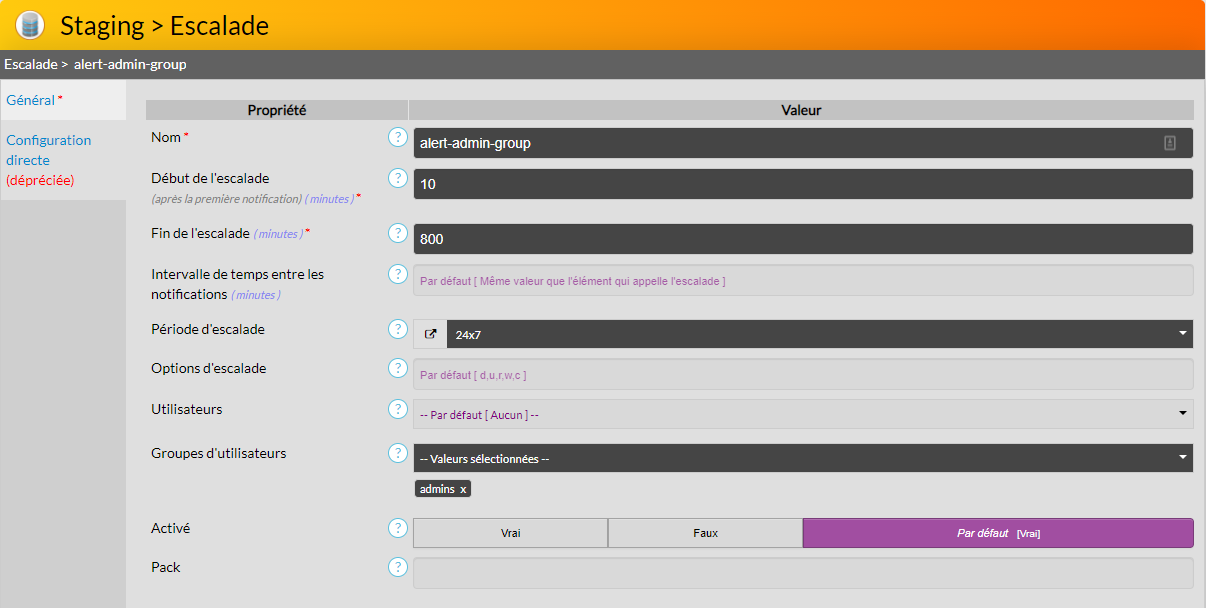Open help for Début de l'escalade
The image size is (1206, 608).
(397, 179)
